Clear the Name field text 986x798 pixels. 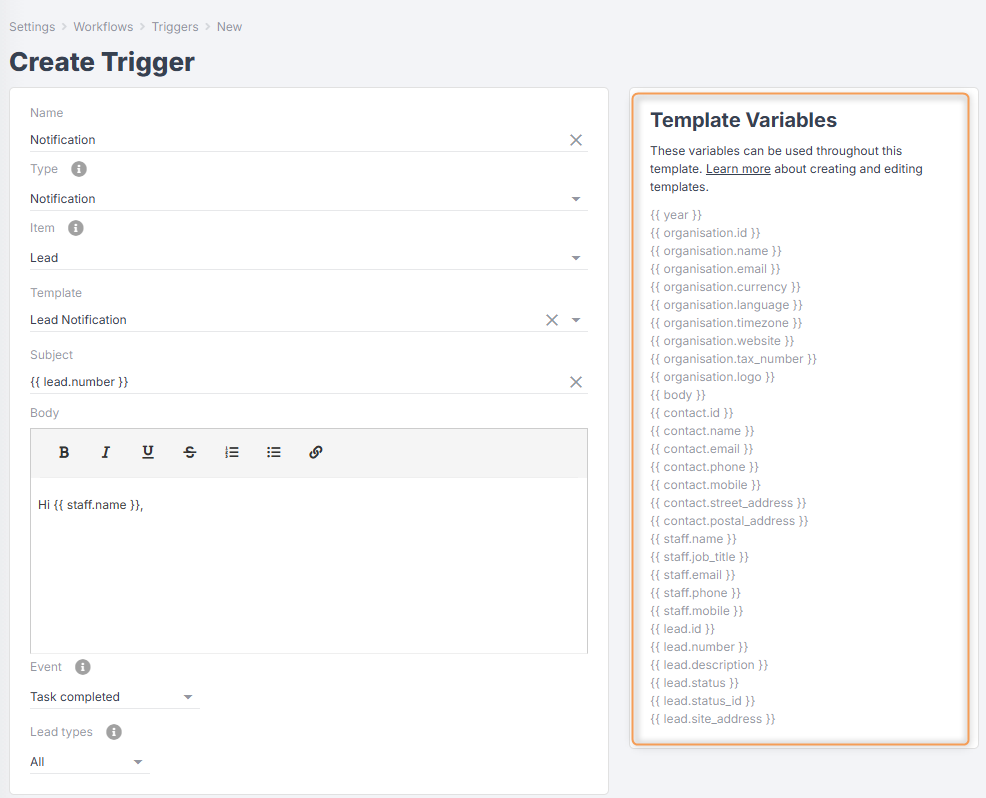click(576, 140)
